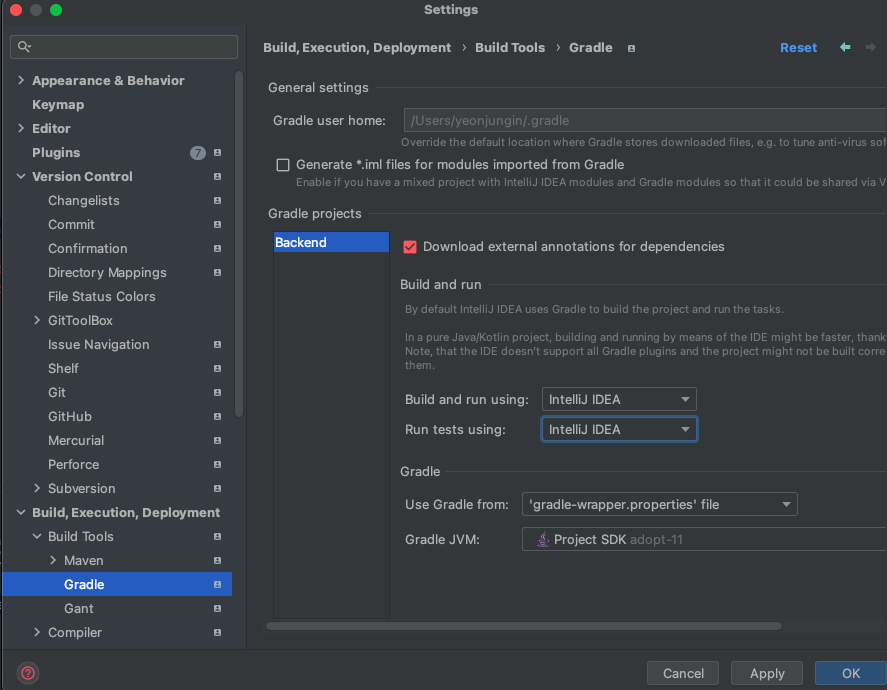Click the Plugins update count badge 7

point(197,153)
